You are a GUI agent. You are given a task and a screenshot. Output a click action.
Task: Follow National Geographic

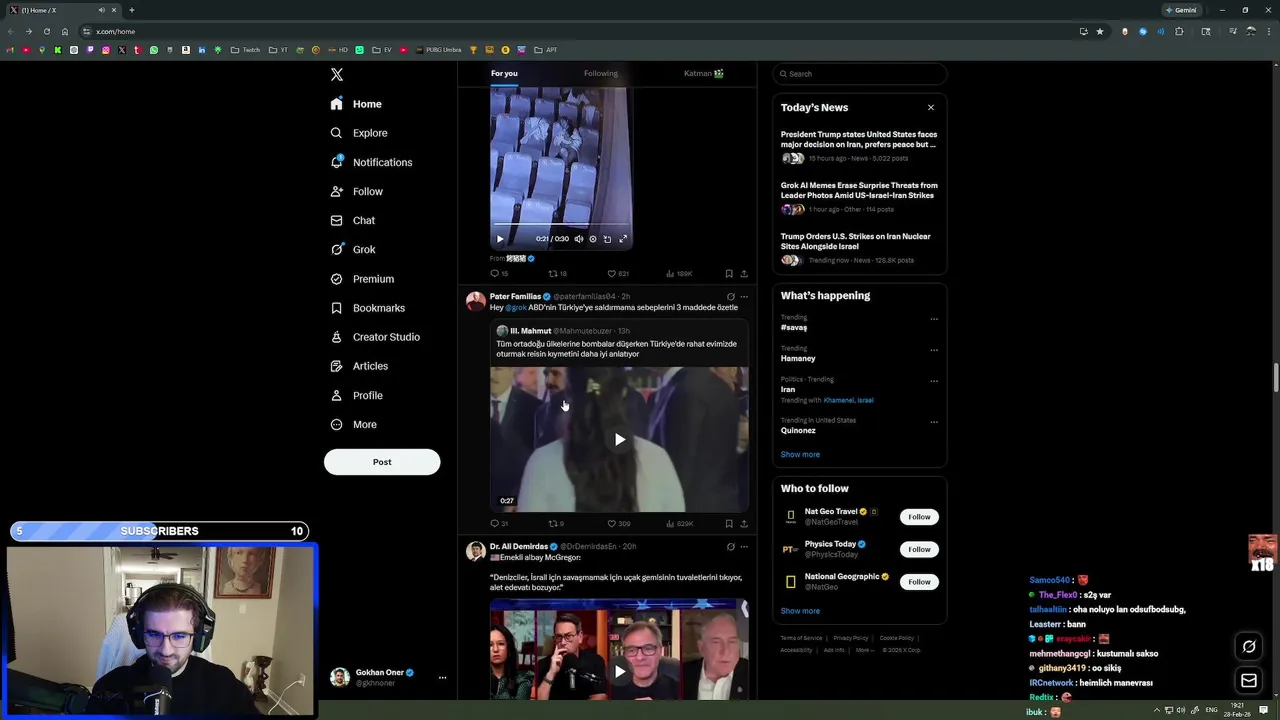(x=919, y=582)
